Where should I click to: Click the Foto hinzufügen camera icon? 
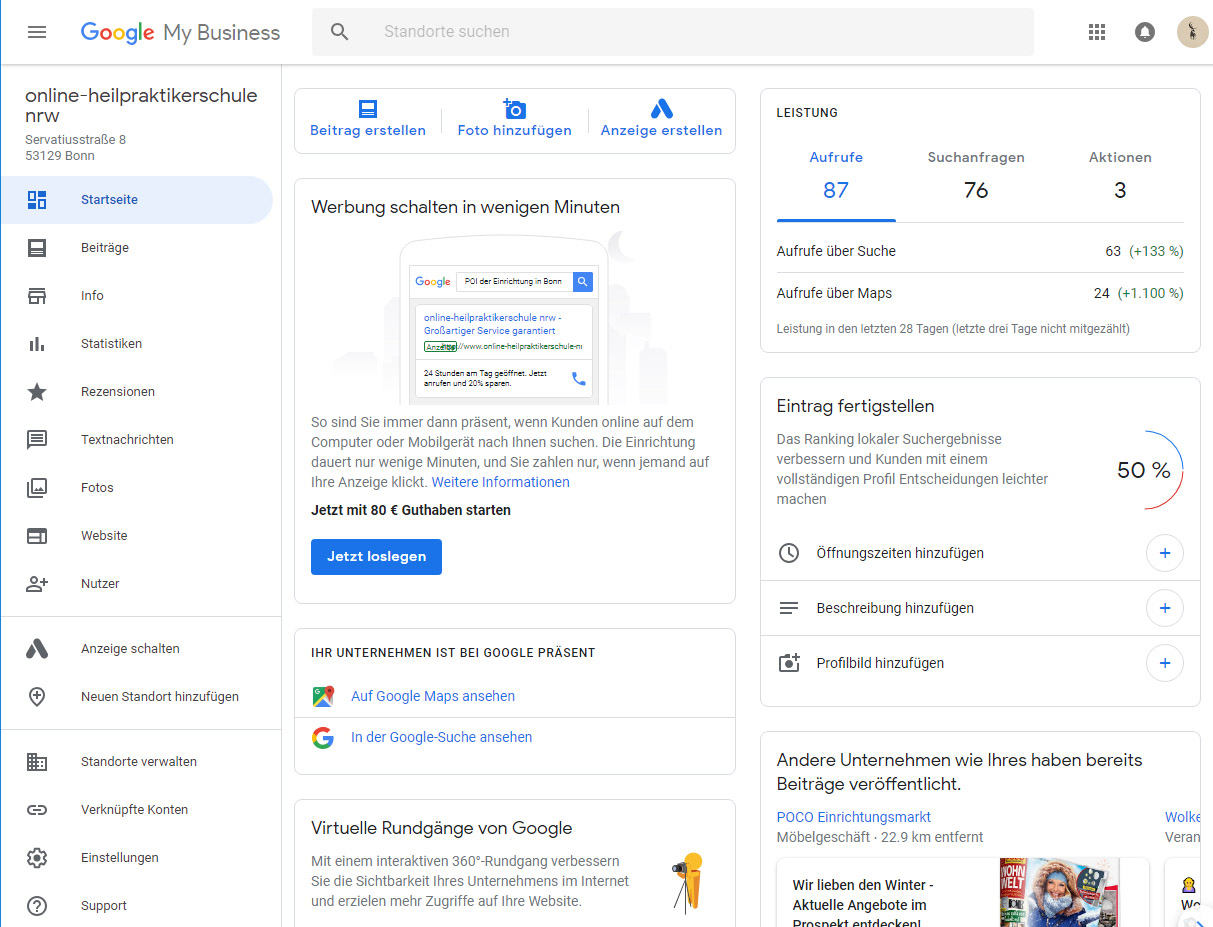coord(514,108)
